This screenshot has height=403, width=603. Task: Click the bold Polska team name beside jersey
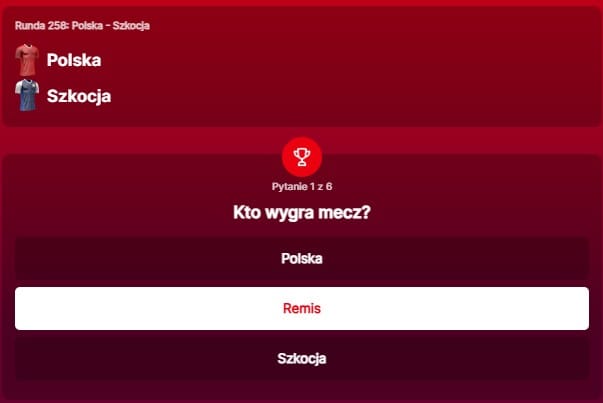point(74,60)
